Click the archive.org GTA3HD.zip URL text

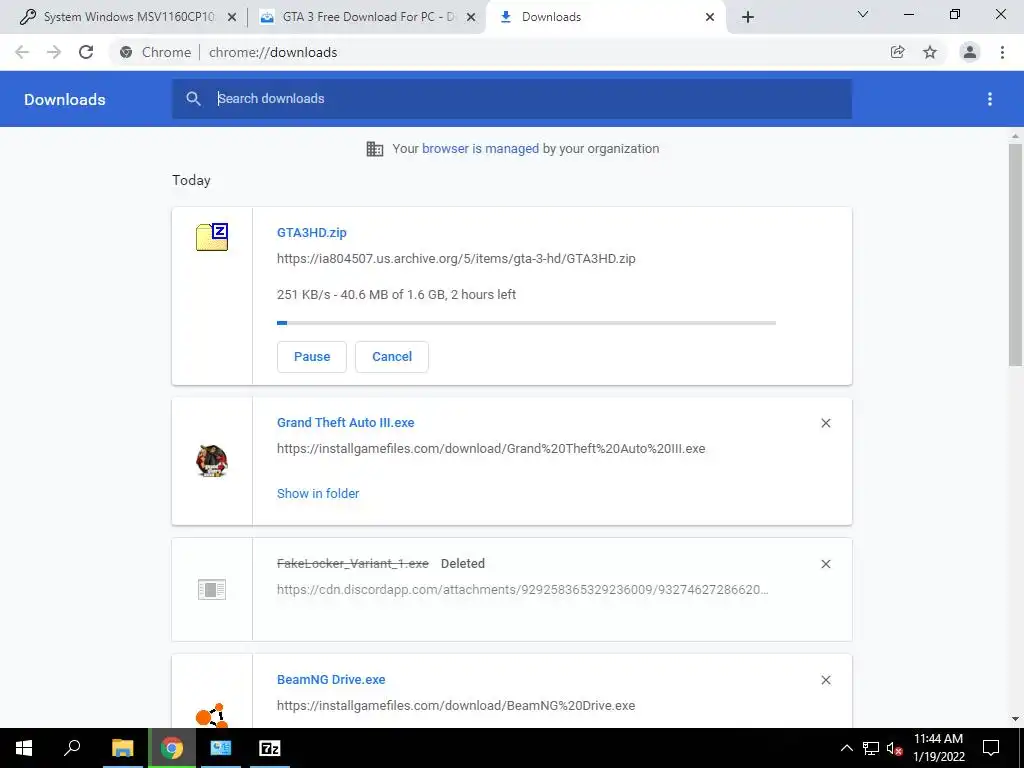(x=456, y=259)
